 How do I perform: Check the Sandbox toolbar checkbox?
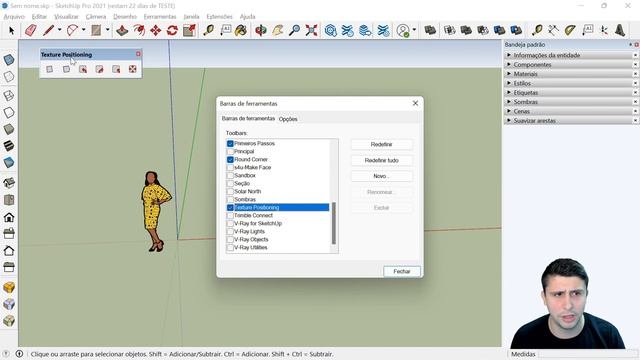pyautogui.click(x=230, y=176)
